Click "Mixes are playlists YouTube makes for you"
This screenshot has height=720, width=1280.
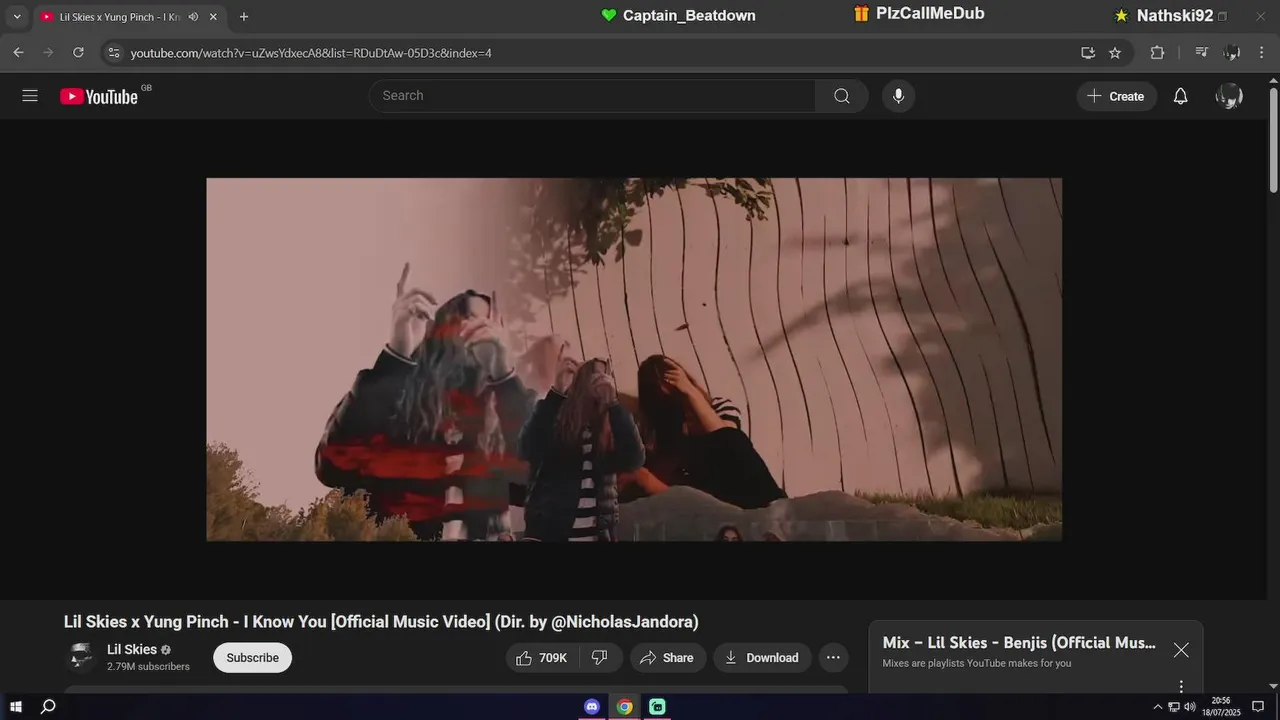click(x=977, y=663)
